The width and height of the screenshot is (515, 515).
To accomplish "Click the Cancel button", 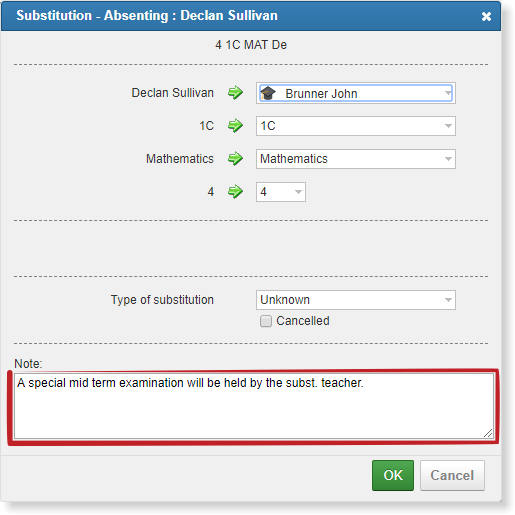I will point(452,475).
